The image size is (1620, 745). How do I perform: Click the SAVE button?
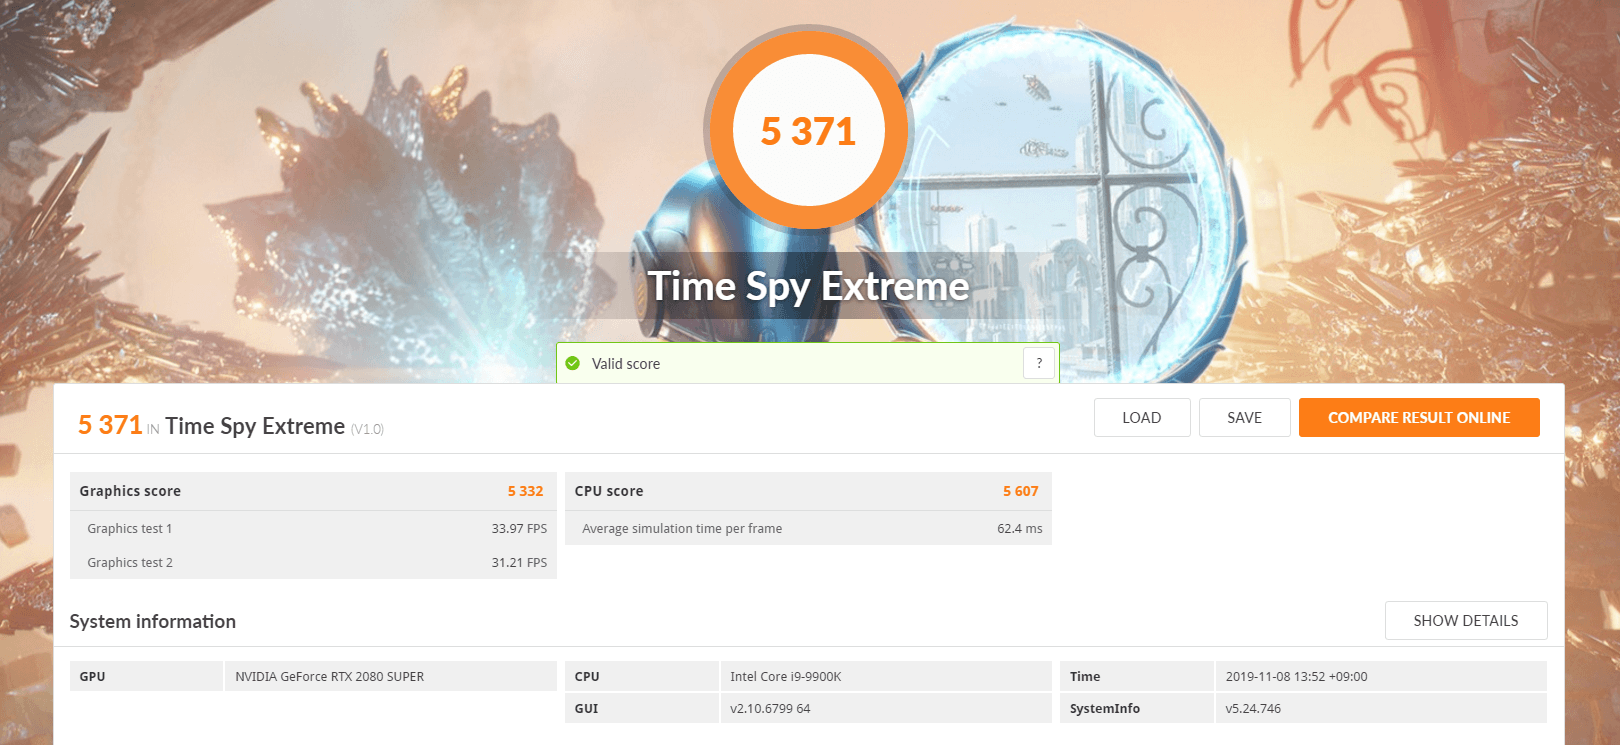(1245, 418)
